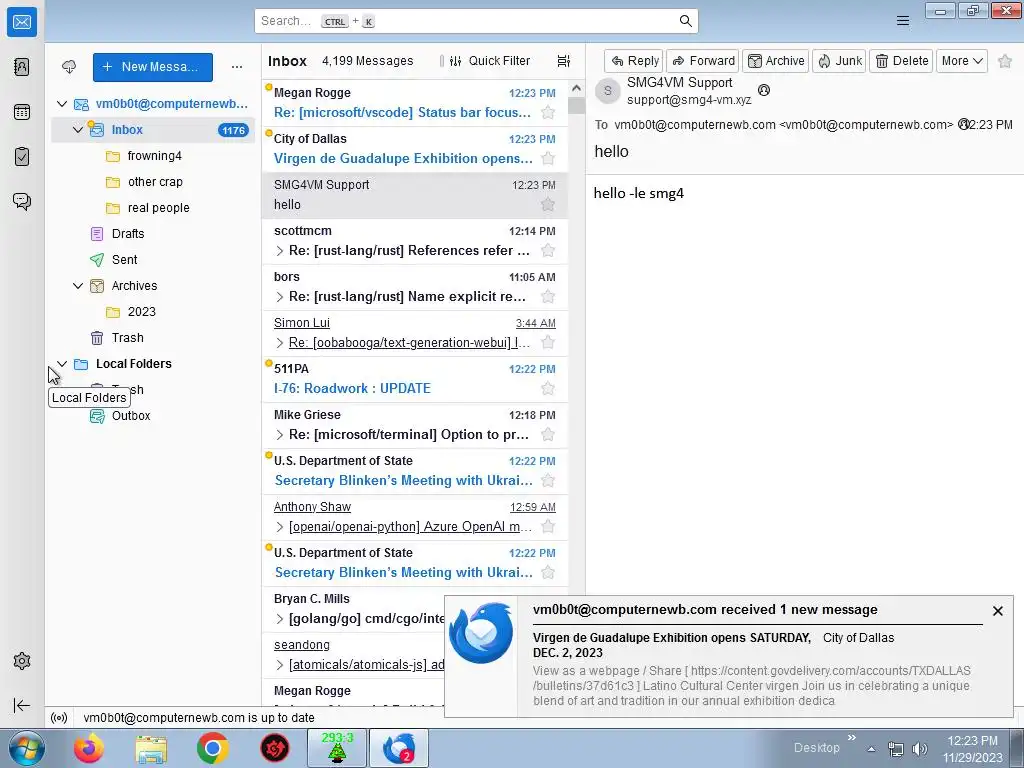Delete the open message
The height and width of the screenshot is (768, 1024).
[901, 61]
